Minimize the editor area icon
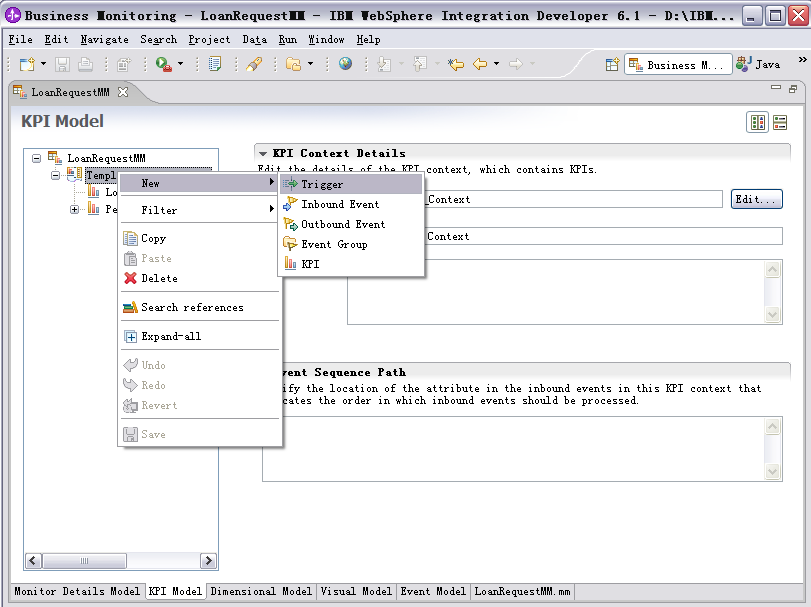 tap(776, 88)
